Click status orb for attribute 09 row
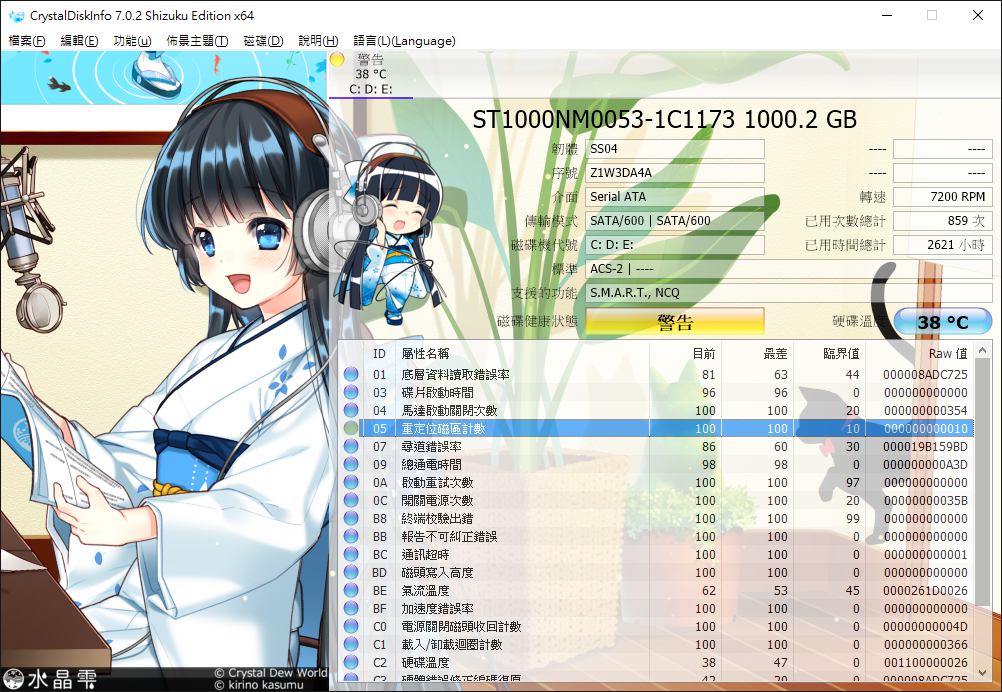Image resolution: width=1002 pixels, height=692 pixels. [351, 465]
